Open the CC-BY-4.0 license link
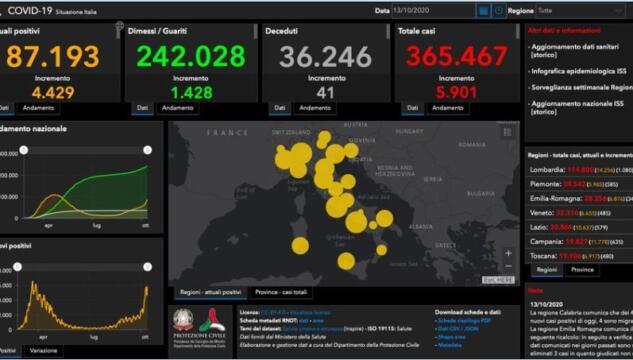Viewport: 633px width, 360px height. [273, 313]
